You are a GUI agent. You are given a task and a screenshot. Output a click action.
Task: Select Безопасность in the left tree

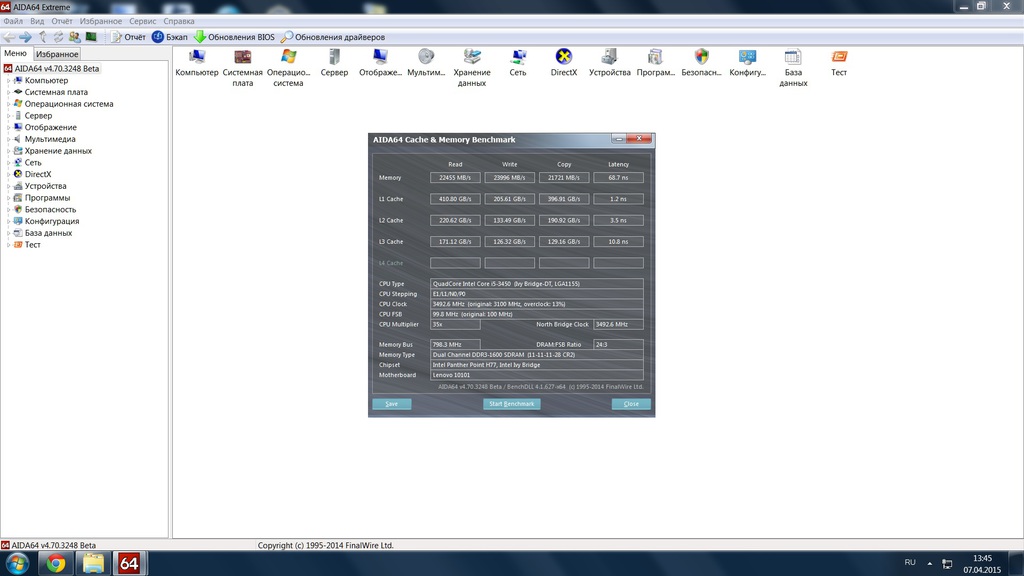tap(50, 210)
